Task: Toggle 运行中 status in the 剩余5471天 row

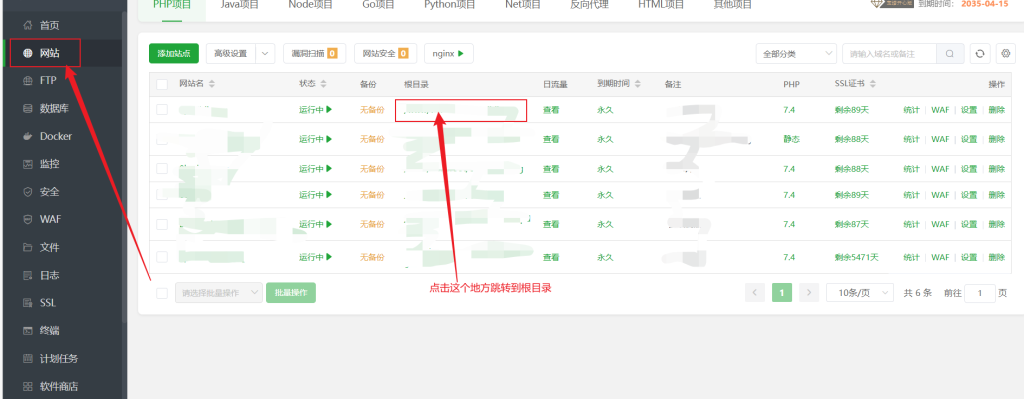Action: pyautogui.click(x=315, y=257)
